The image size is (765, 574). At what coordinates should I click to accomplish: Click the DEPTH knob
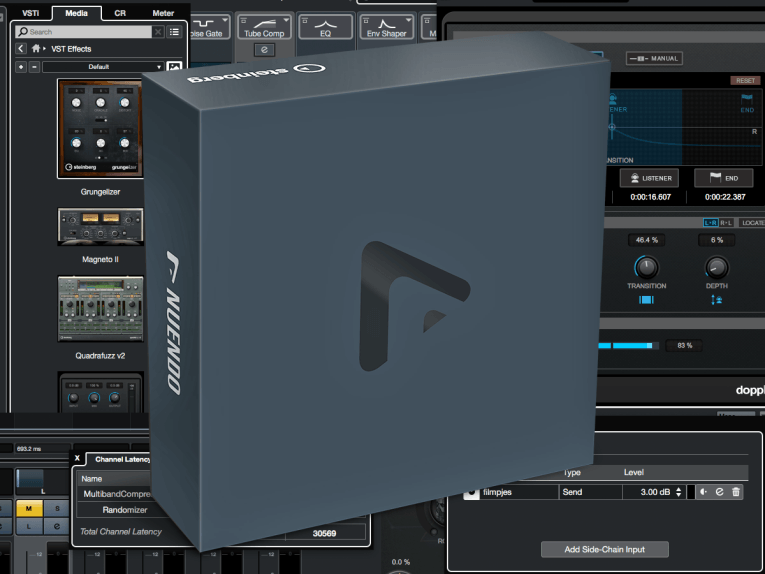(717, 267)
